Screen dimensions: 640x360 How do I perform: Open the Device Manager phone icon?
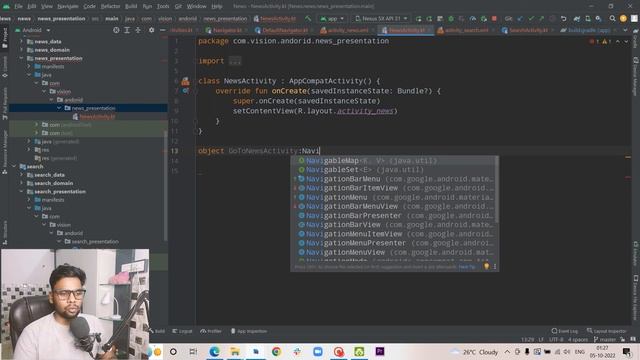pos(588,19)
